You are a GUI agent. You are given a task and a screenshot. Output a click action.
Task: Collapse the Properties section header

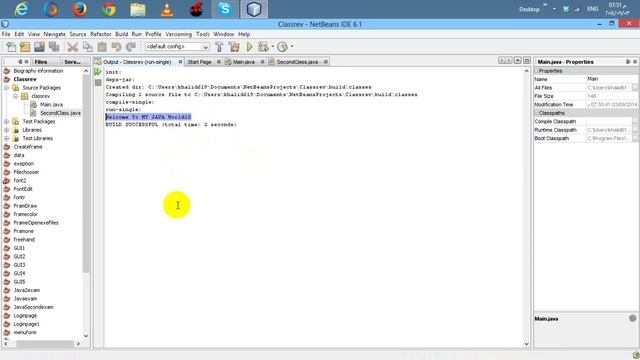[x=537, y=71]
